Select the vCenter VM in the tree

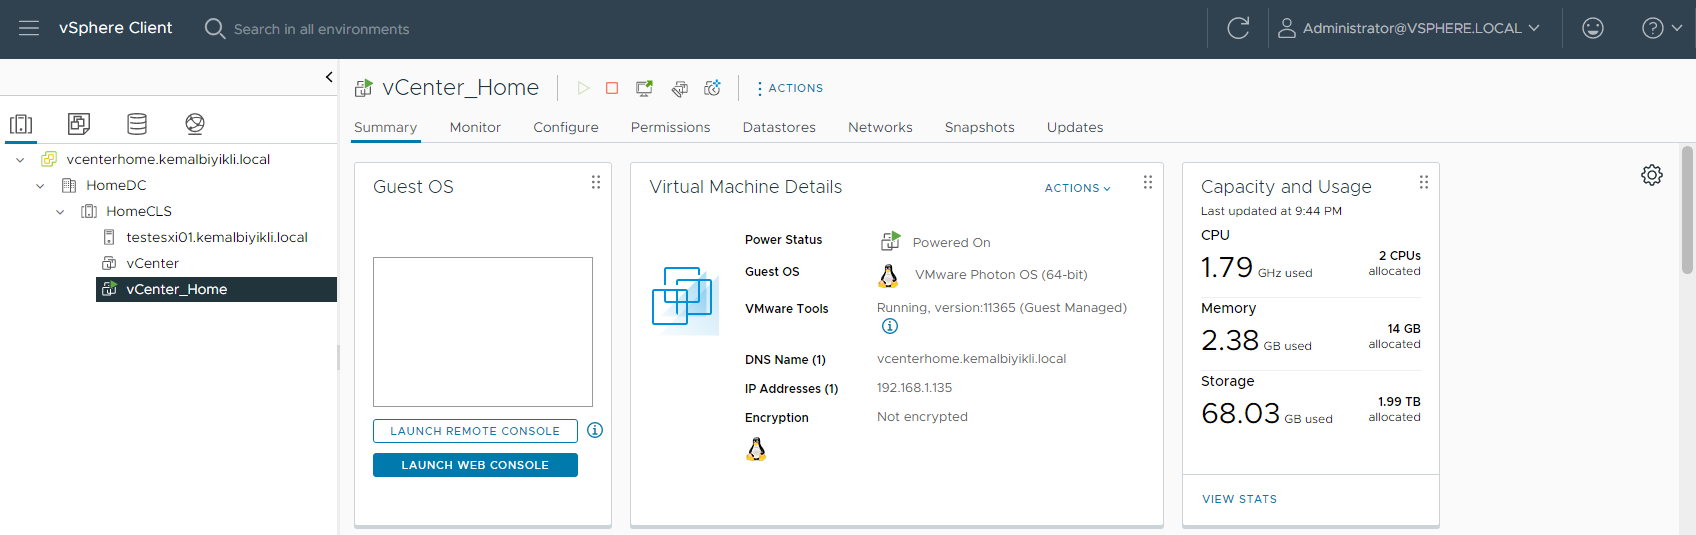152,263
